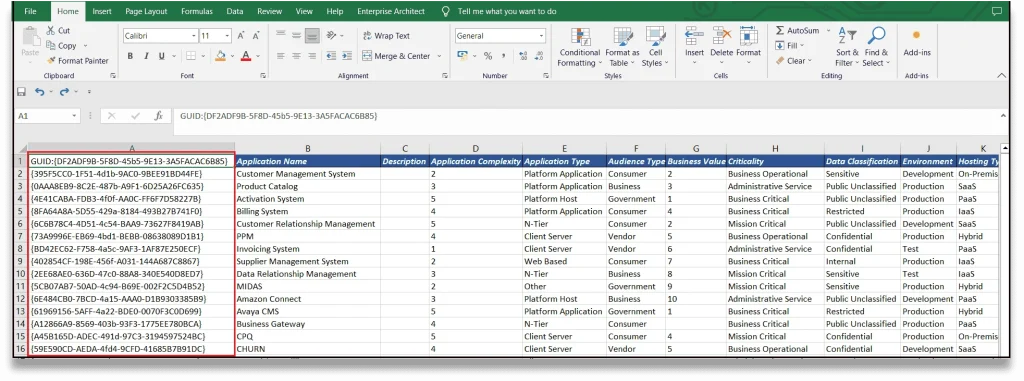Click the Fill down-arrow icon

pyautogui.click(x=780, y=46)
